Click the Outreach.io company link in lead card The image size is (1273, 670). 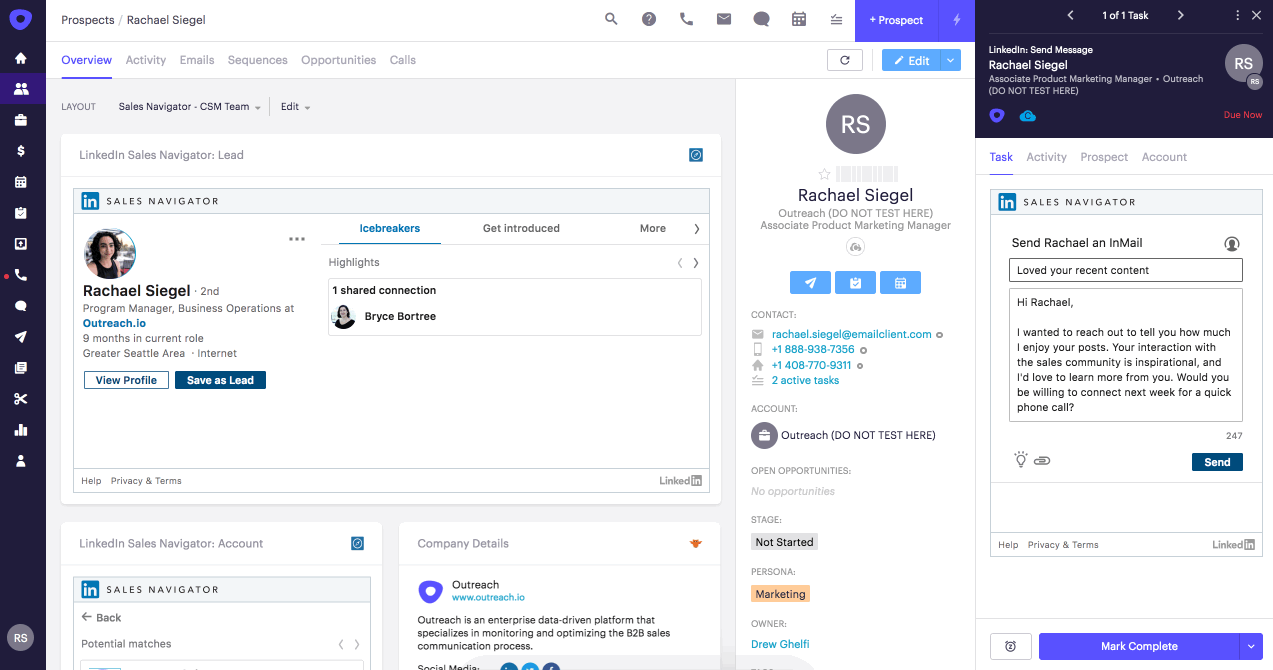click(114, 323)
